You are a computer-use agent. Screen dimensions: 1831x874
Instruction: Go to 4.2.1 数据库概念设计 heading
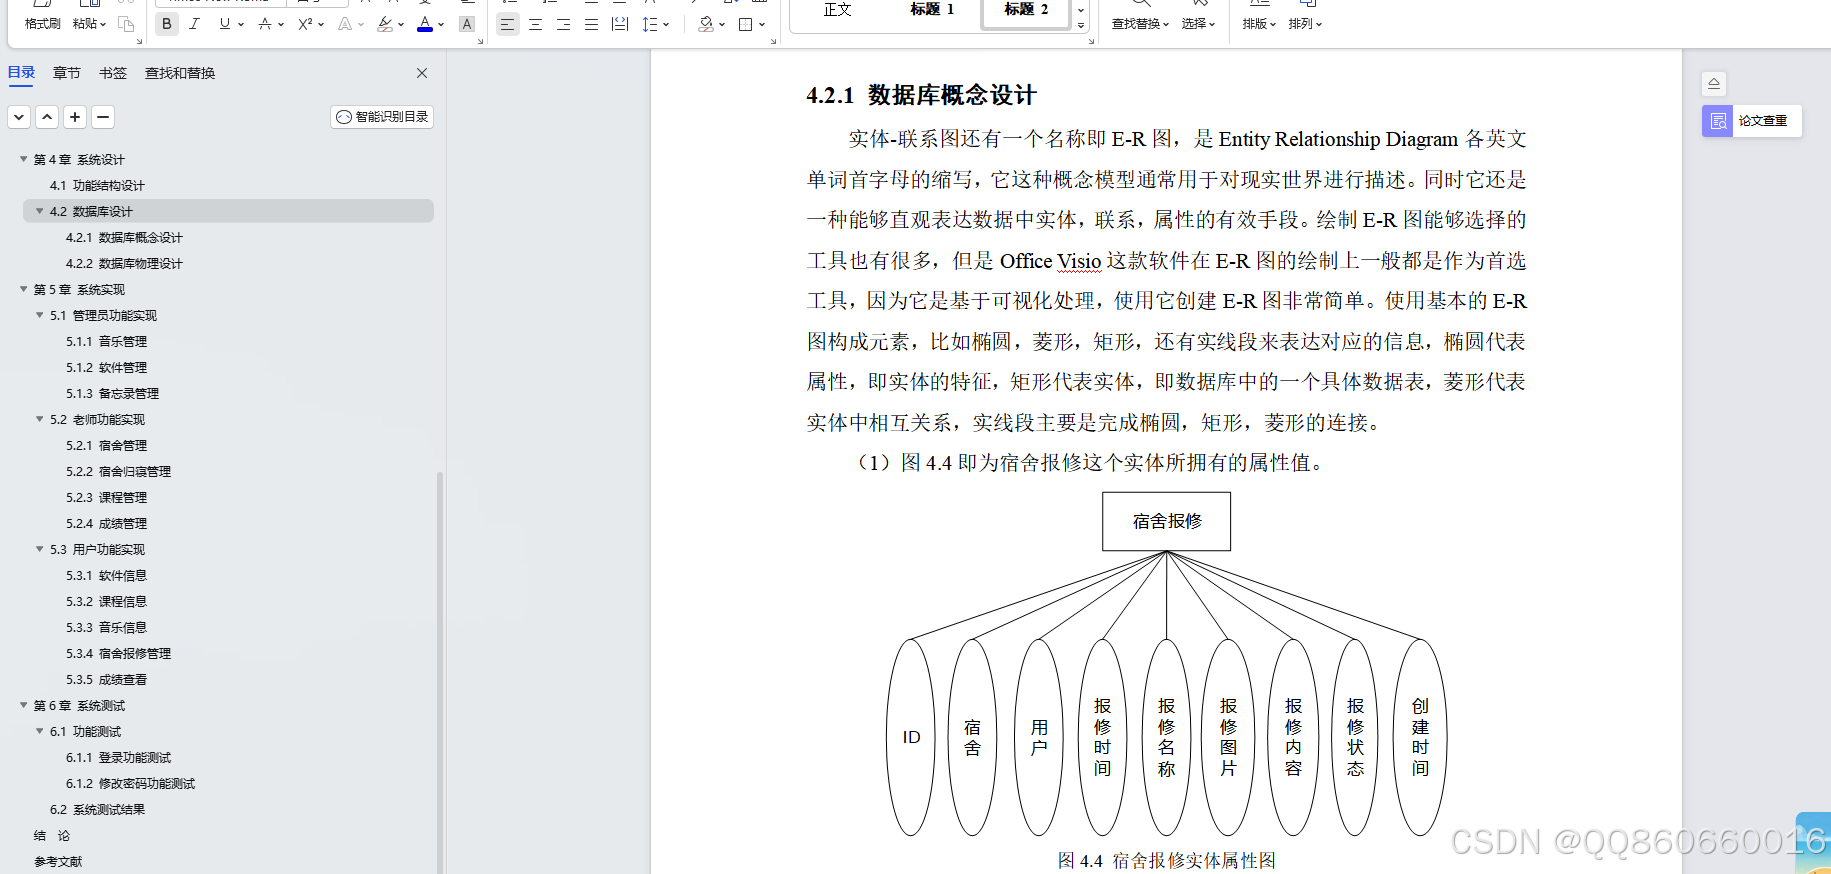124,237
